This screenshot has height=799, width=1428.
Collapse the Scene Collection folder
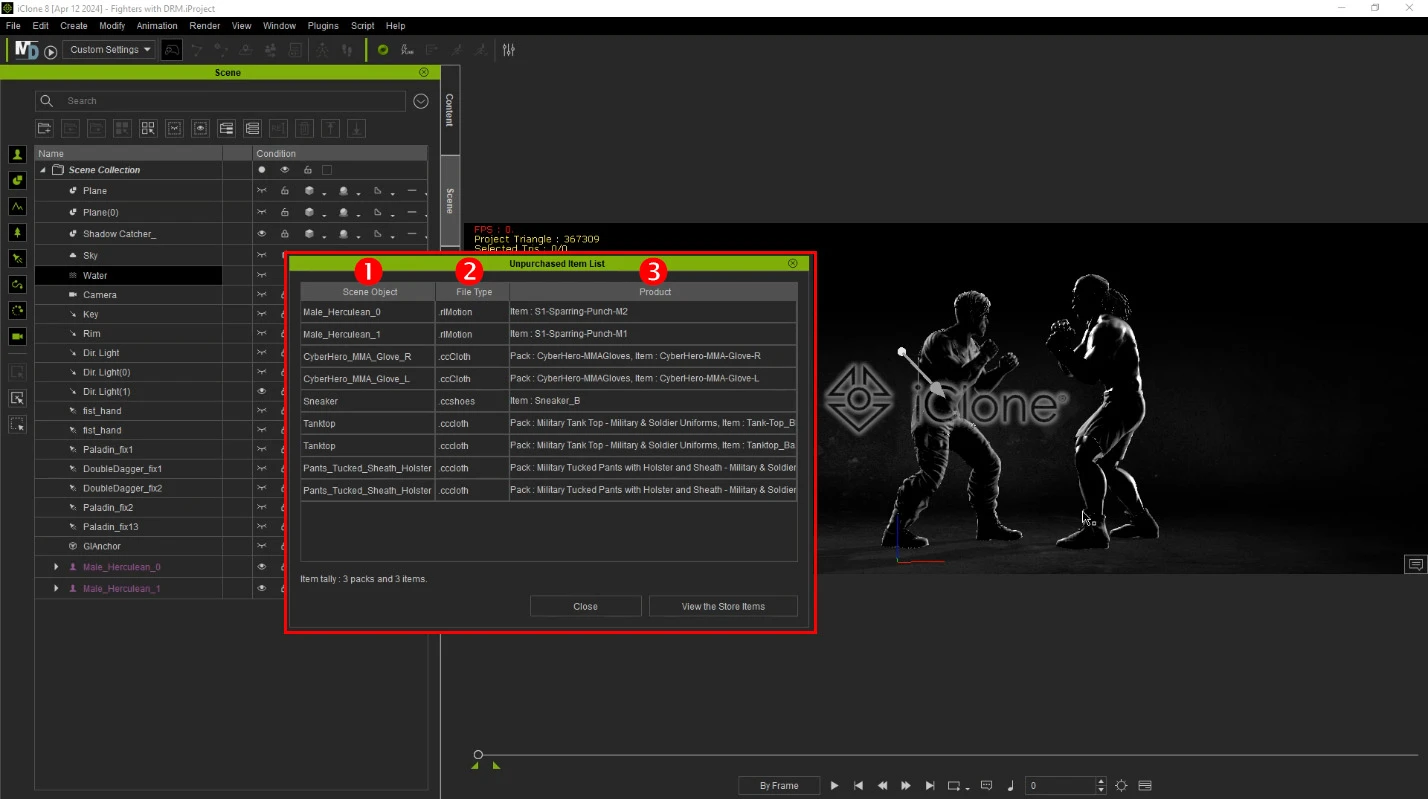coord(43,170)
